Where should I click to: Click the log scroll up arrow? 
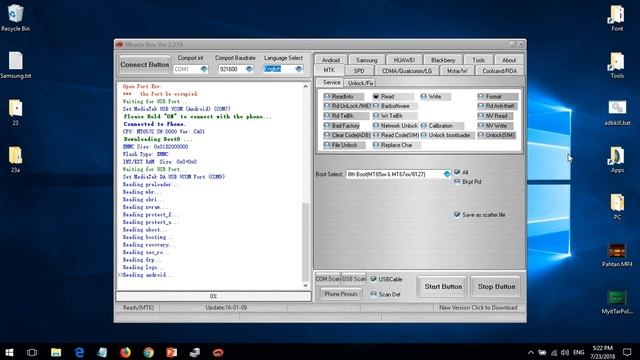point(306,87)
